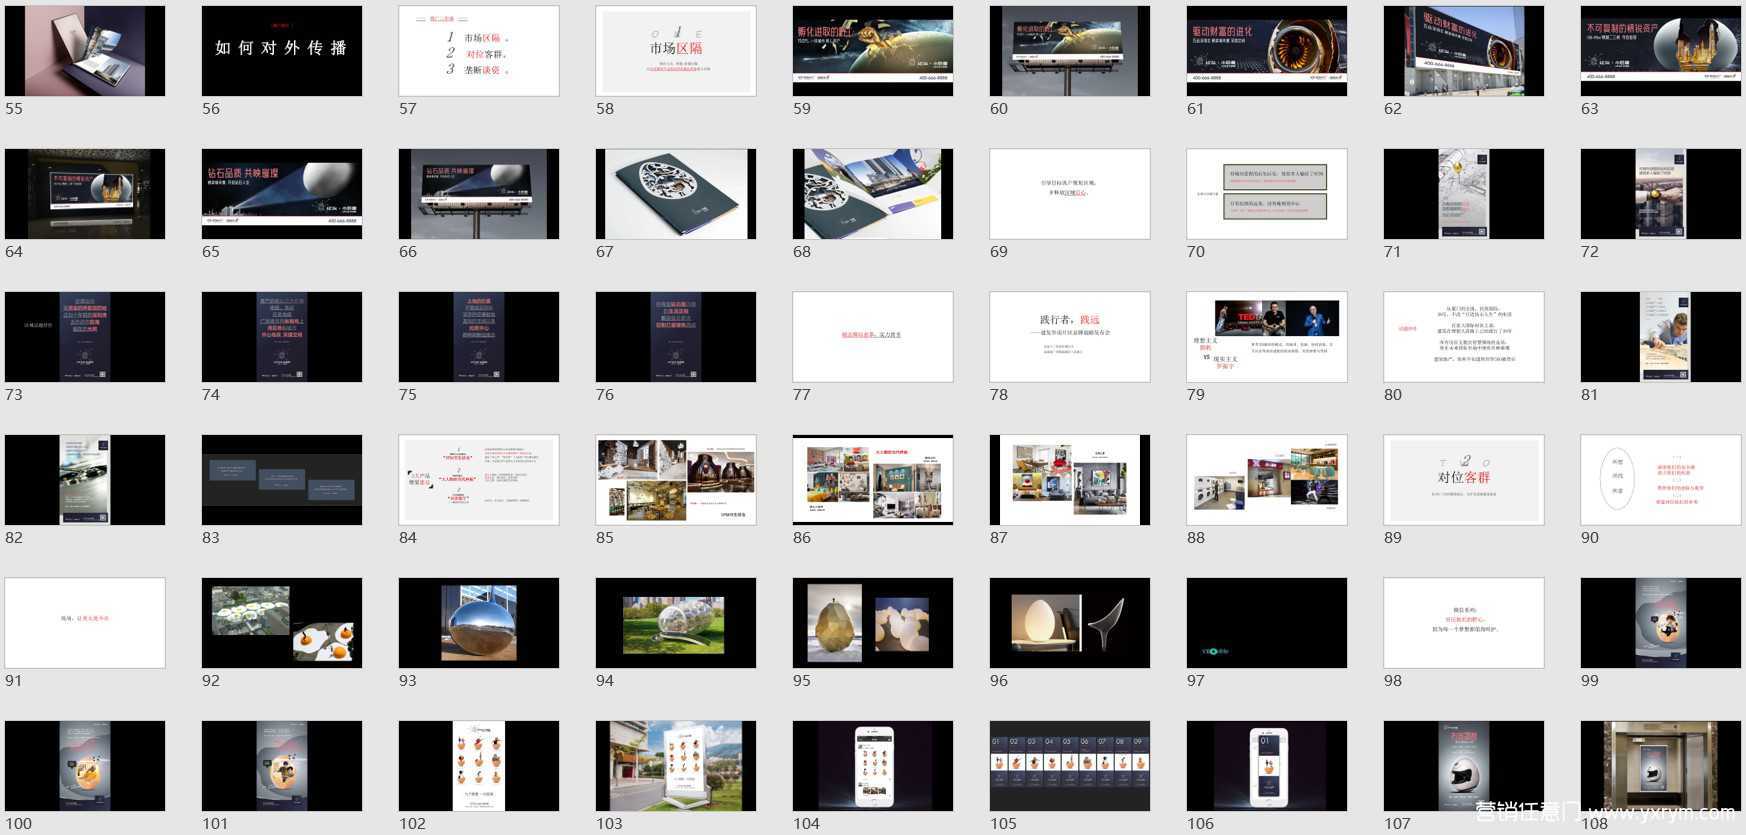Click slide 99 thumbnail
This screenshot has height=835, width=1746.
coord(1661,623)
